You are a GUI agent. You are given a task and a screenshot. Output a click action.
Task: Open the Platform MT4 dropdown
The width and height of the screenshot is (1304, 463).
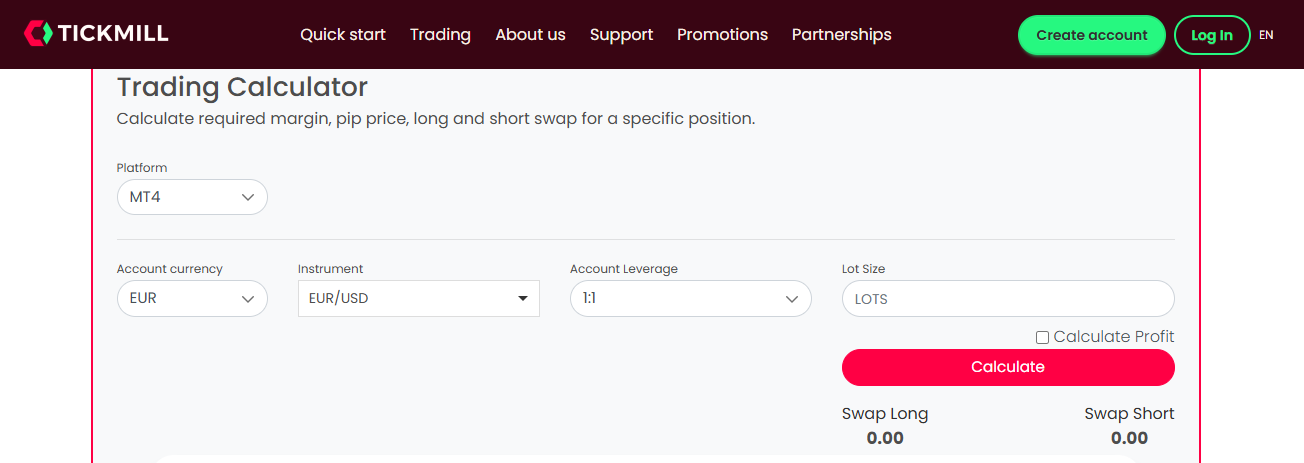[x=192, y=197]
